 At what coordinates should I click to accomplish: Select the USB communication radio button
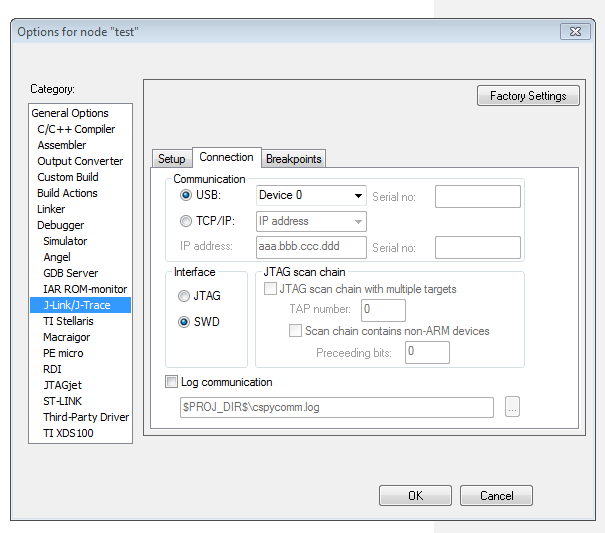click(x=185, y=195)
